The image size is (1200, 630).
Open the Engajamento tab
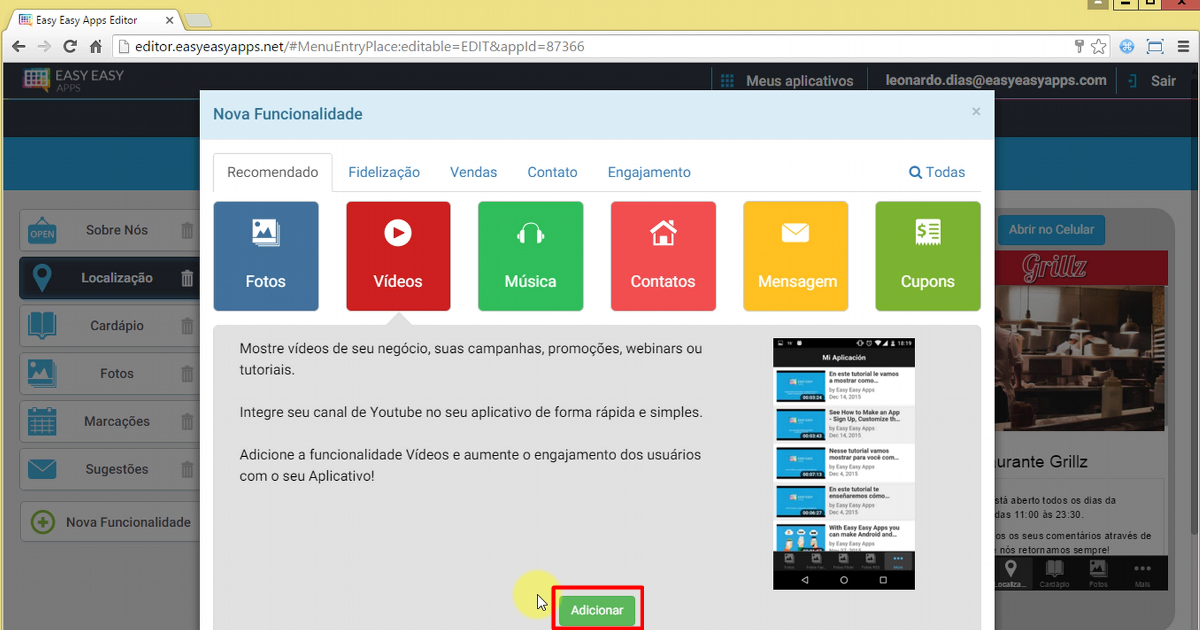coord(649,172)
